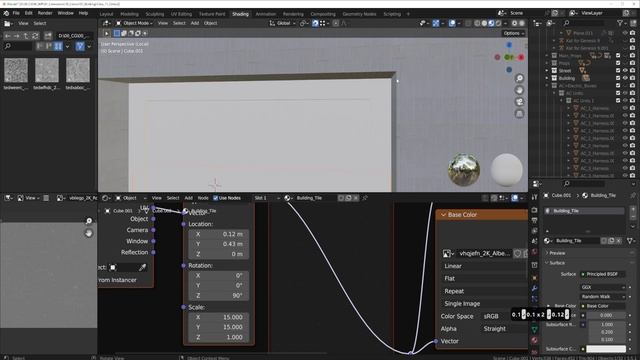The height and width of the screenshot is (360, 640).
Task: Select the Building_Tile material slot in the list
Action: [585, 211]
